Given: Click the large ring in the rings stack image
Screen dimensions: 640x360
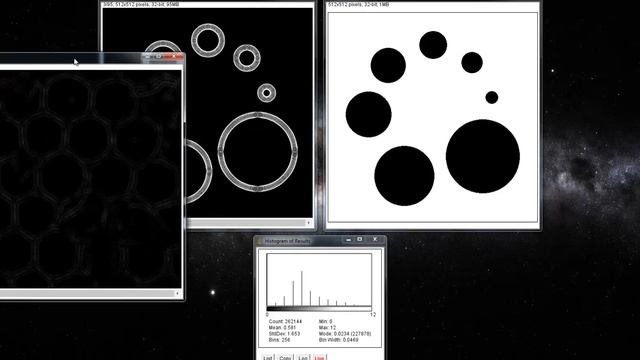Looking at the screenshot, I should [x=258, y=152].
